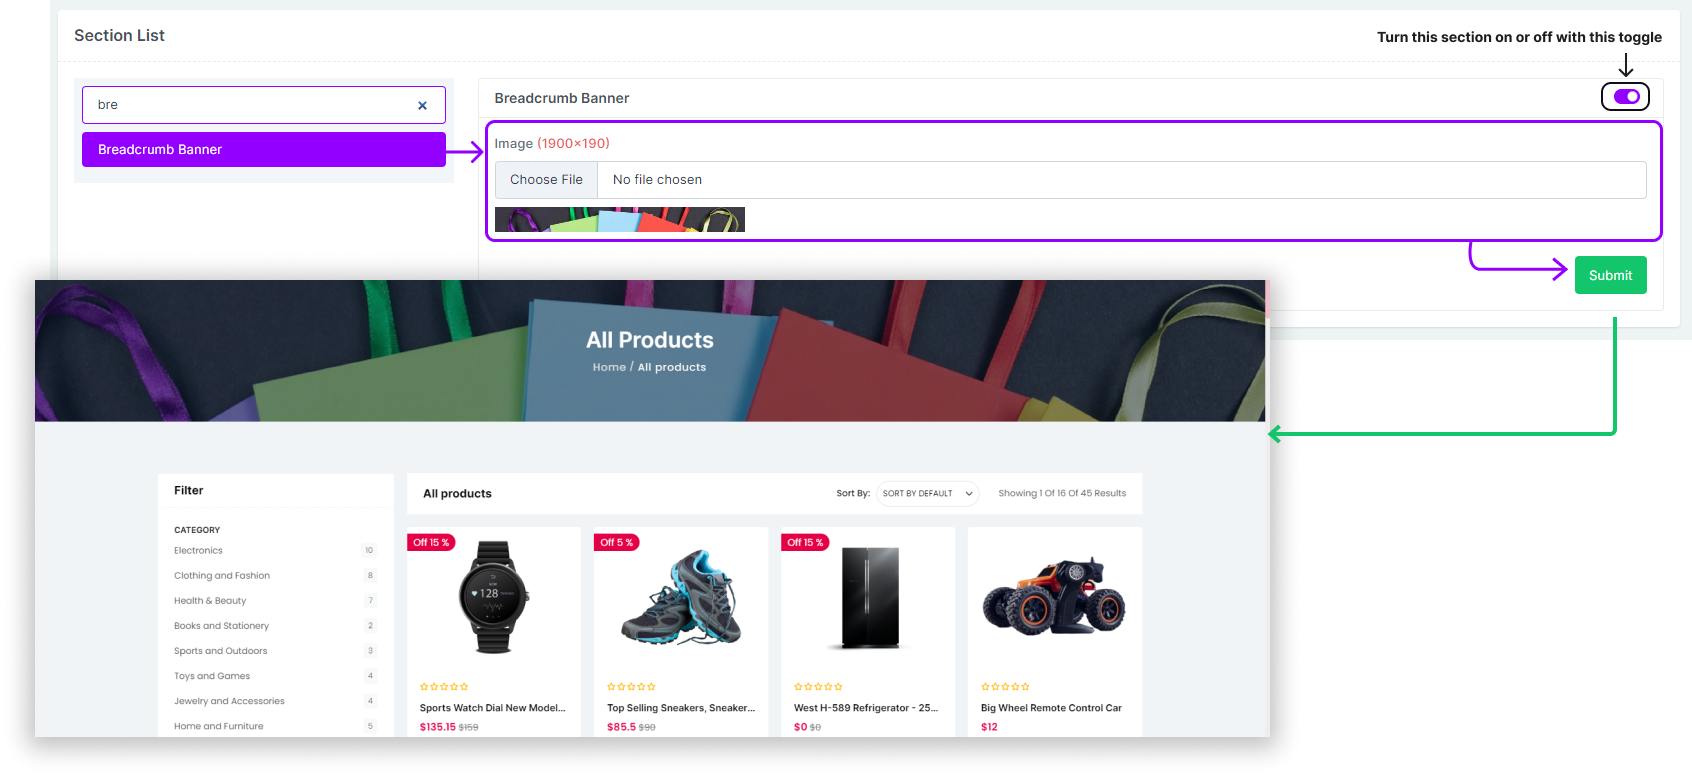The height and width of the screenshot is (776, 1692).
Task: Toggle the Breadcrumb Banner section switch
Action: click(x=1625, y=97)
